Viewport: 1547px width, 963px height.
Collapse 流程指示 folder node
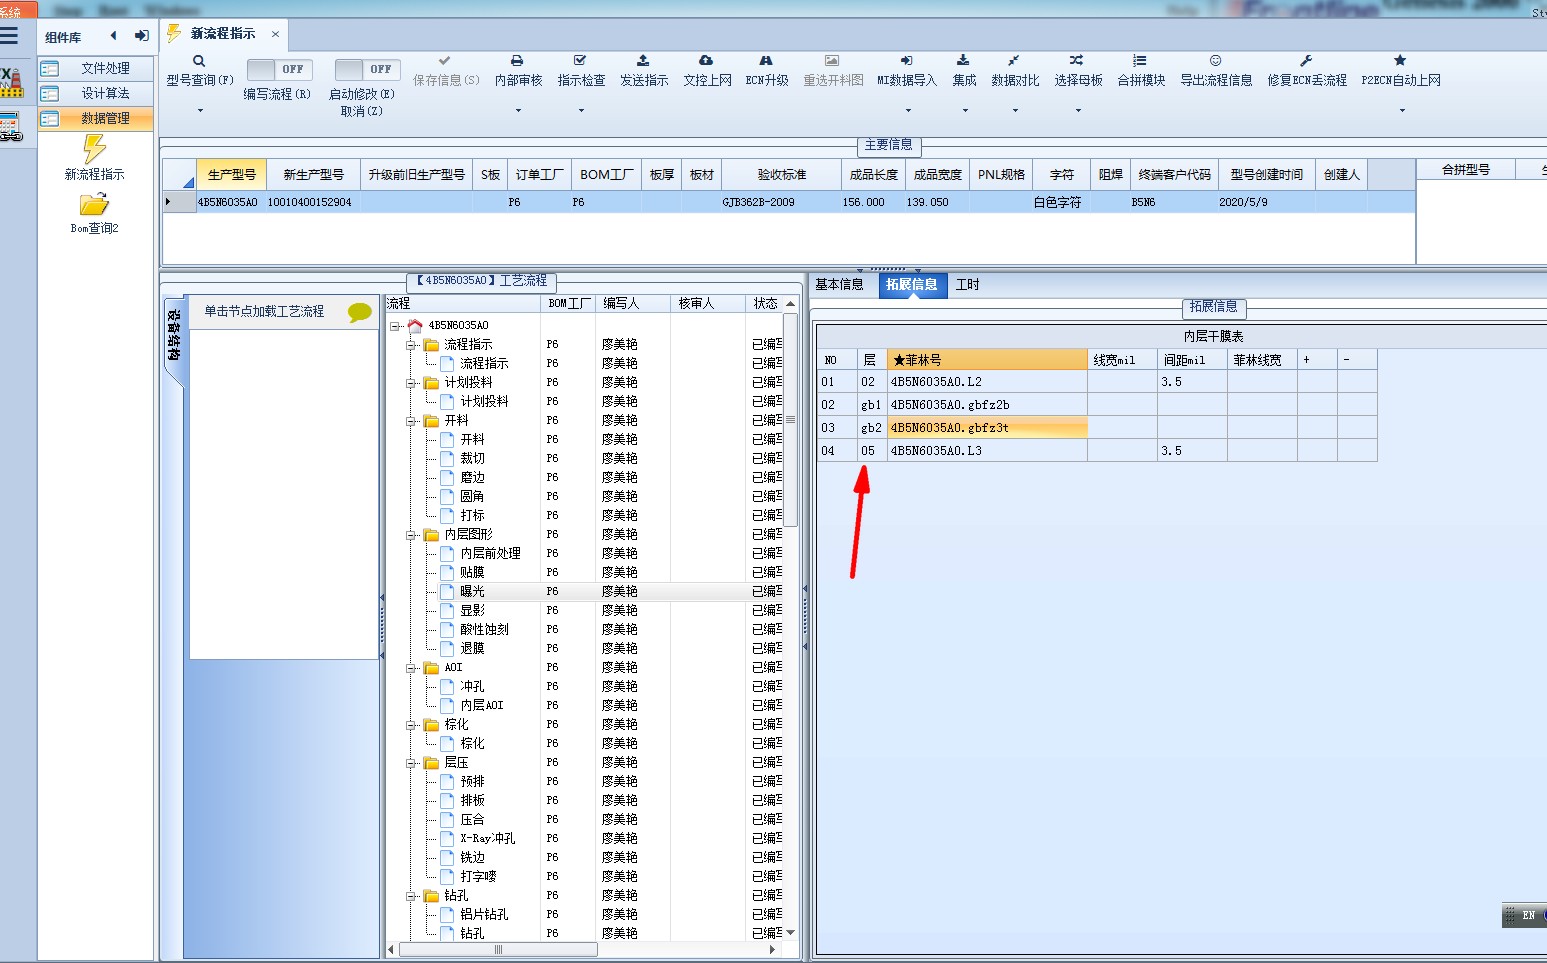(x=411, y=345)
